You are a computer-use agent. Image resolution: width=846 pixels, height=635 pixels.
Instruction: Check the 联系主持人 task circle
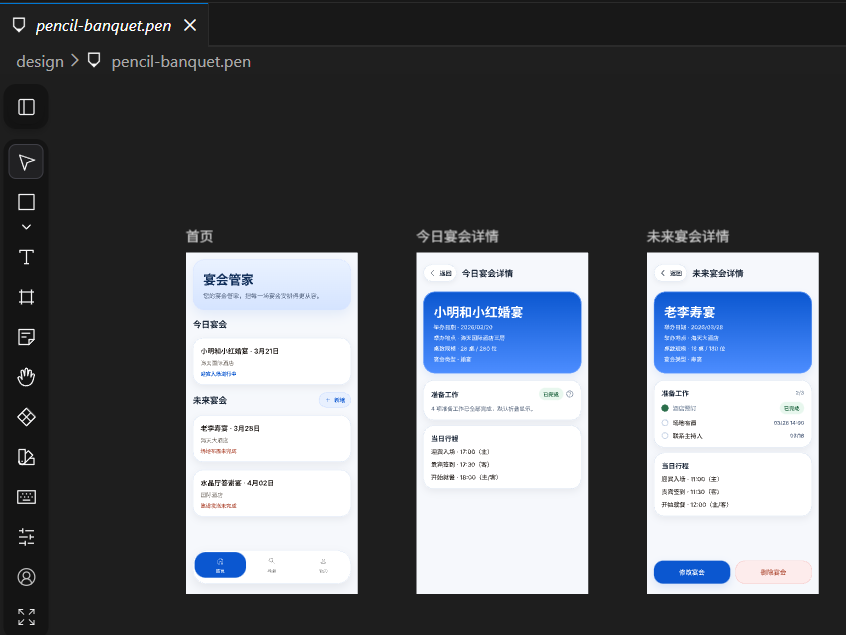[665, 435]
